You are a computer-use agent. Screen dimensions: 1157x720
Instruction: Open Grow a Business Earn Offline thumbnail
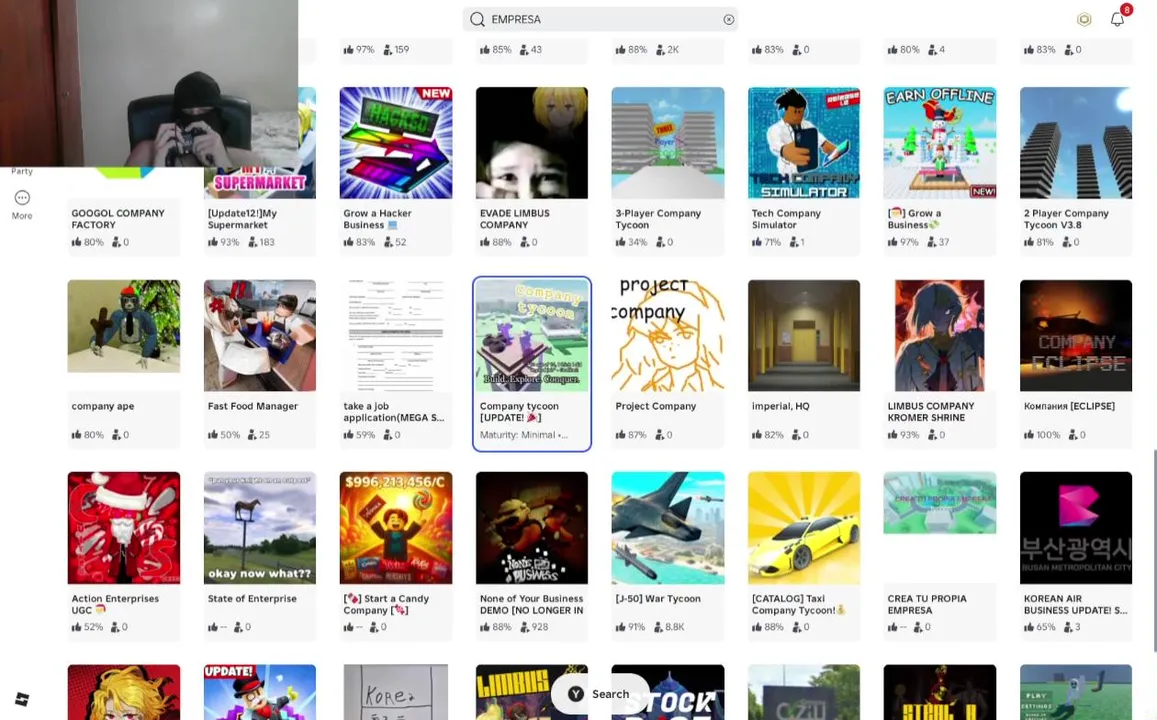(939, 143)
